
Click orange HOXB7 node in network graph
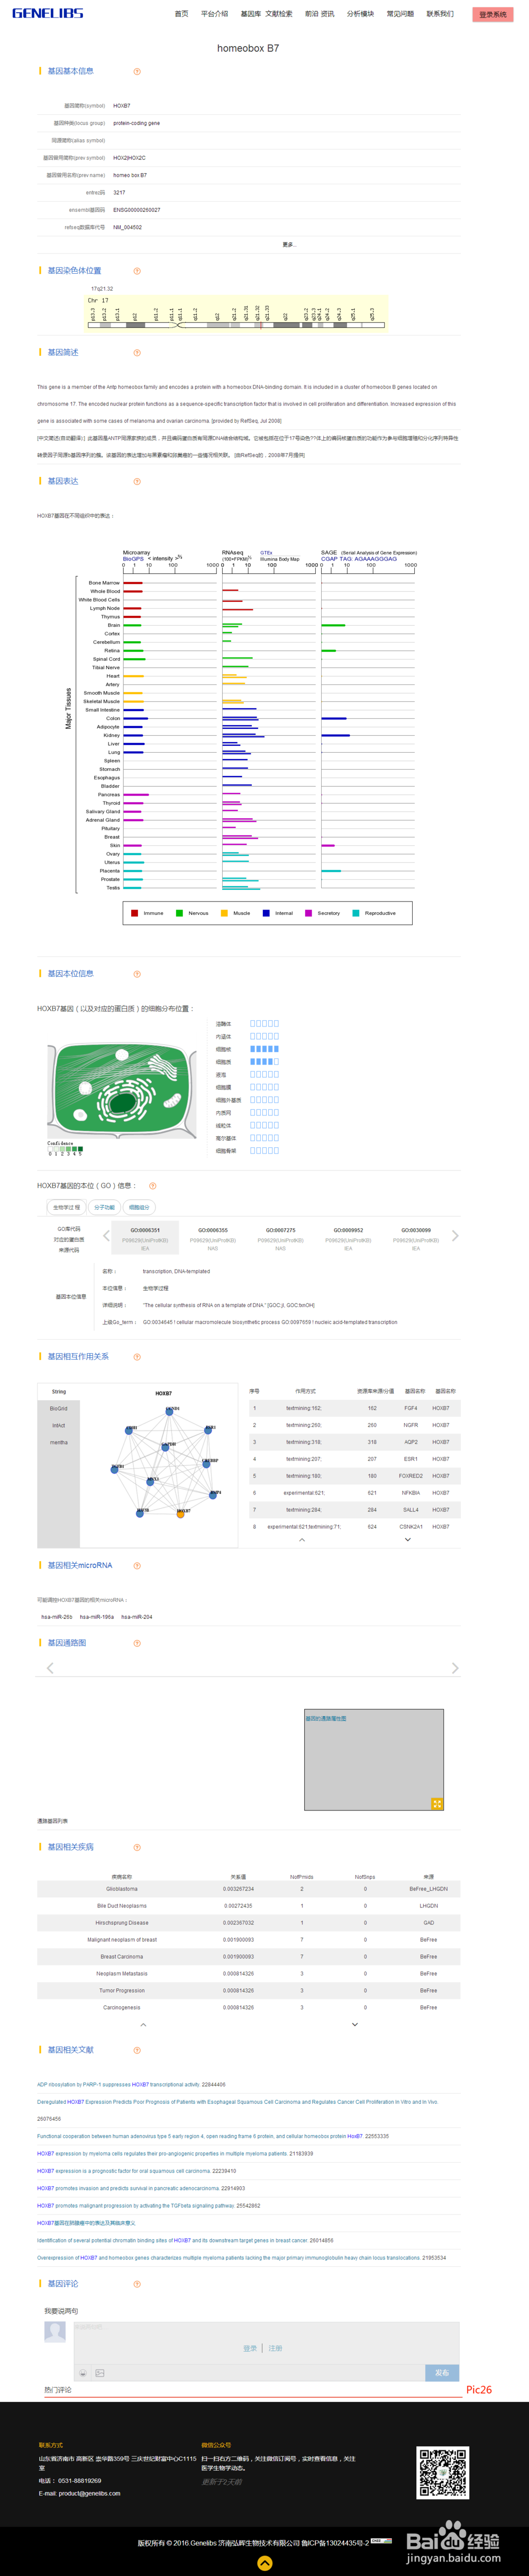pyautogui.click(x=181, y=1515)
